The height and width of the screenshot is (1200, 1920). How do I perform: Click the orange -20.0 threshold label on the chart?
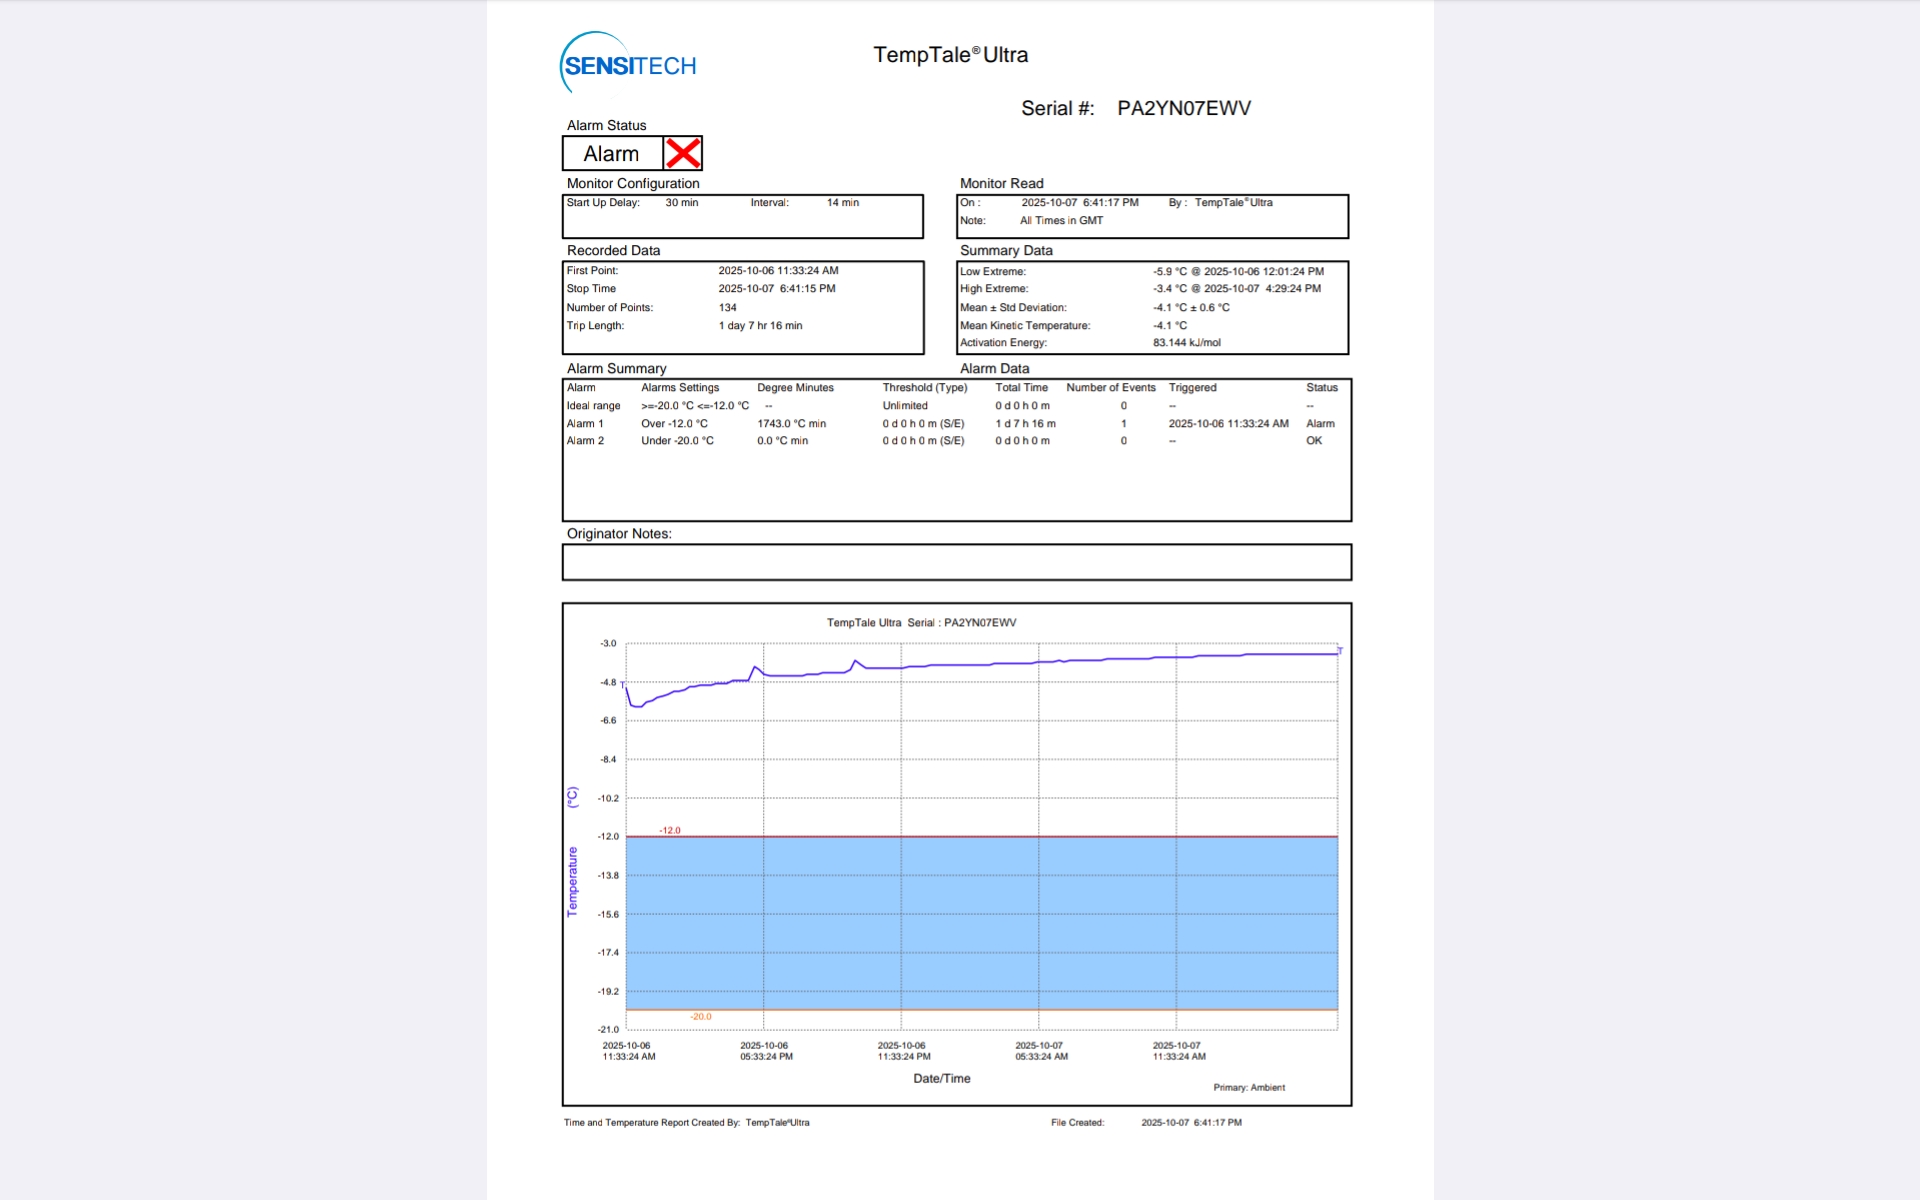700,1017
